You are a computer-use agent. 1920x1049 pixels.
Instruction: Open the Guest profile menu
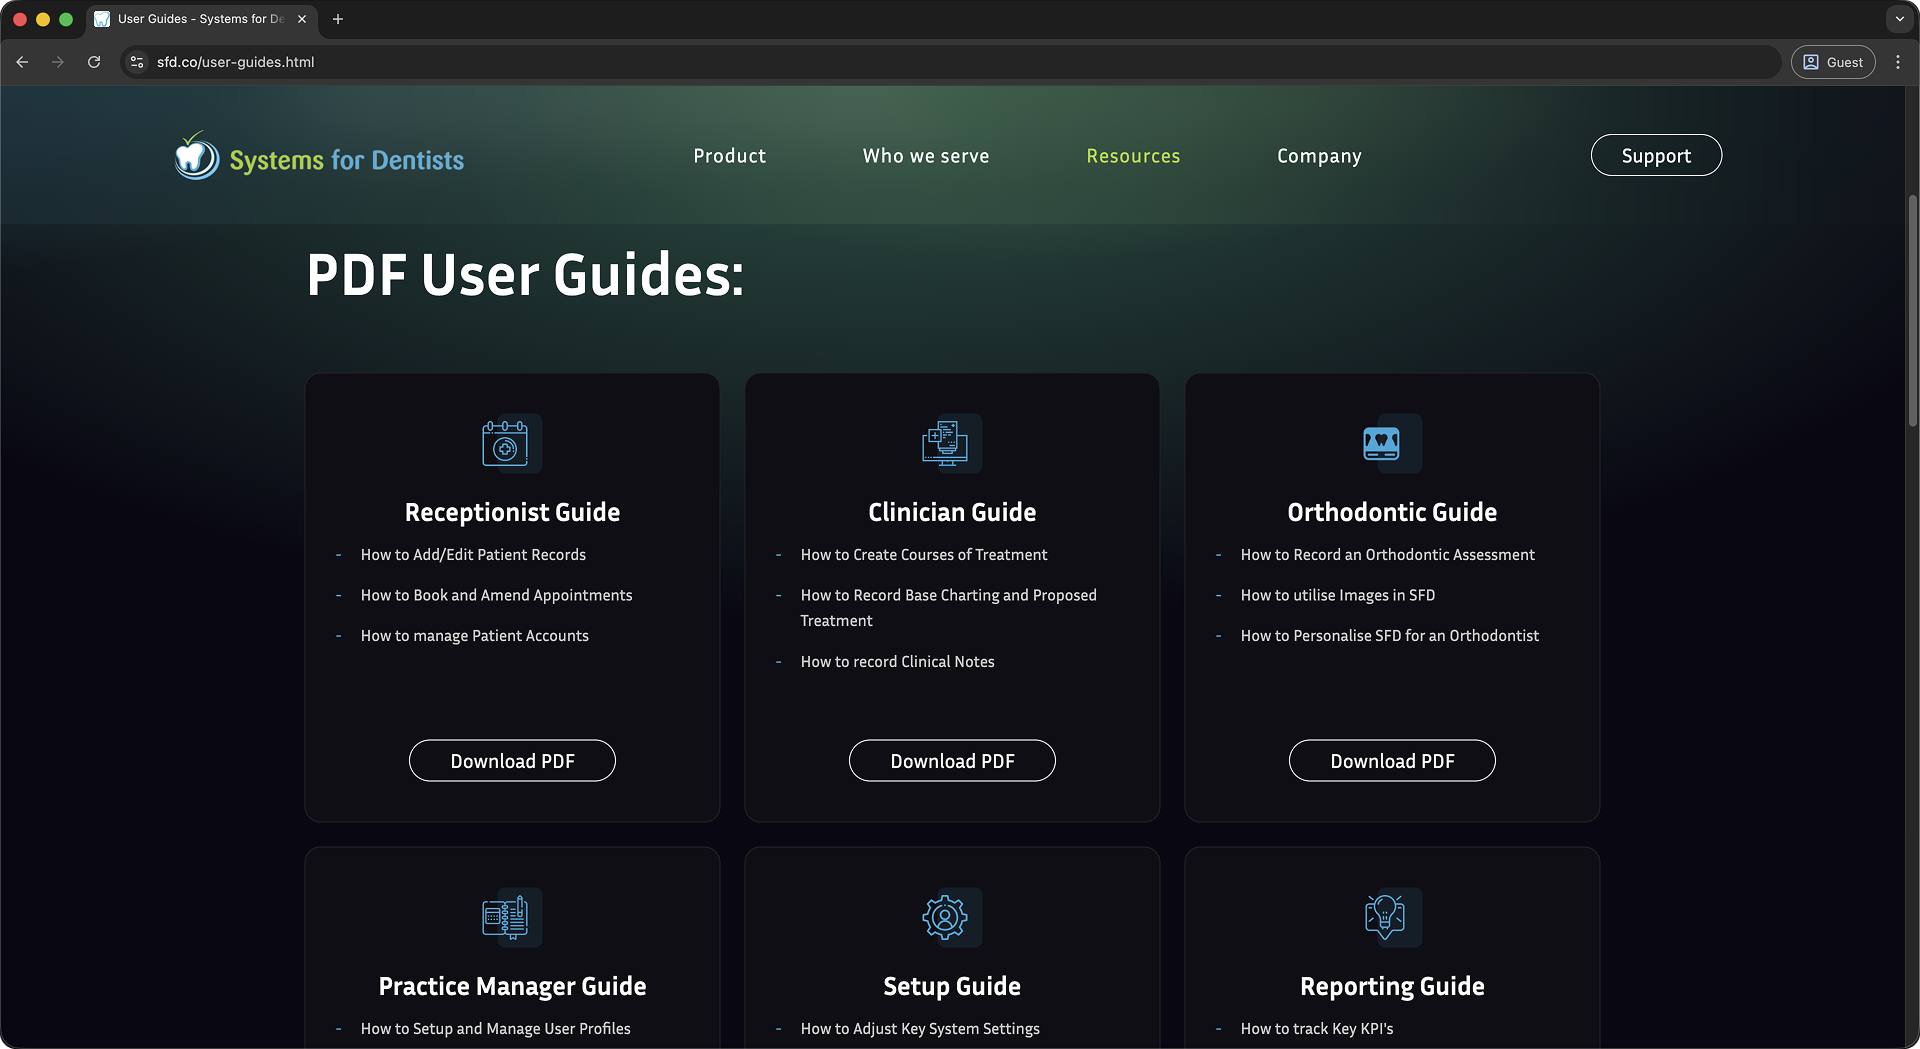pos(1832,62)
